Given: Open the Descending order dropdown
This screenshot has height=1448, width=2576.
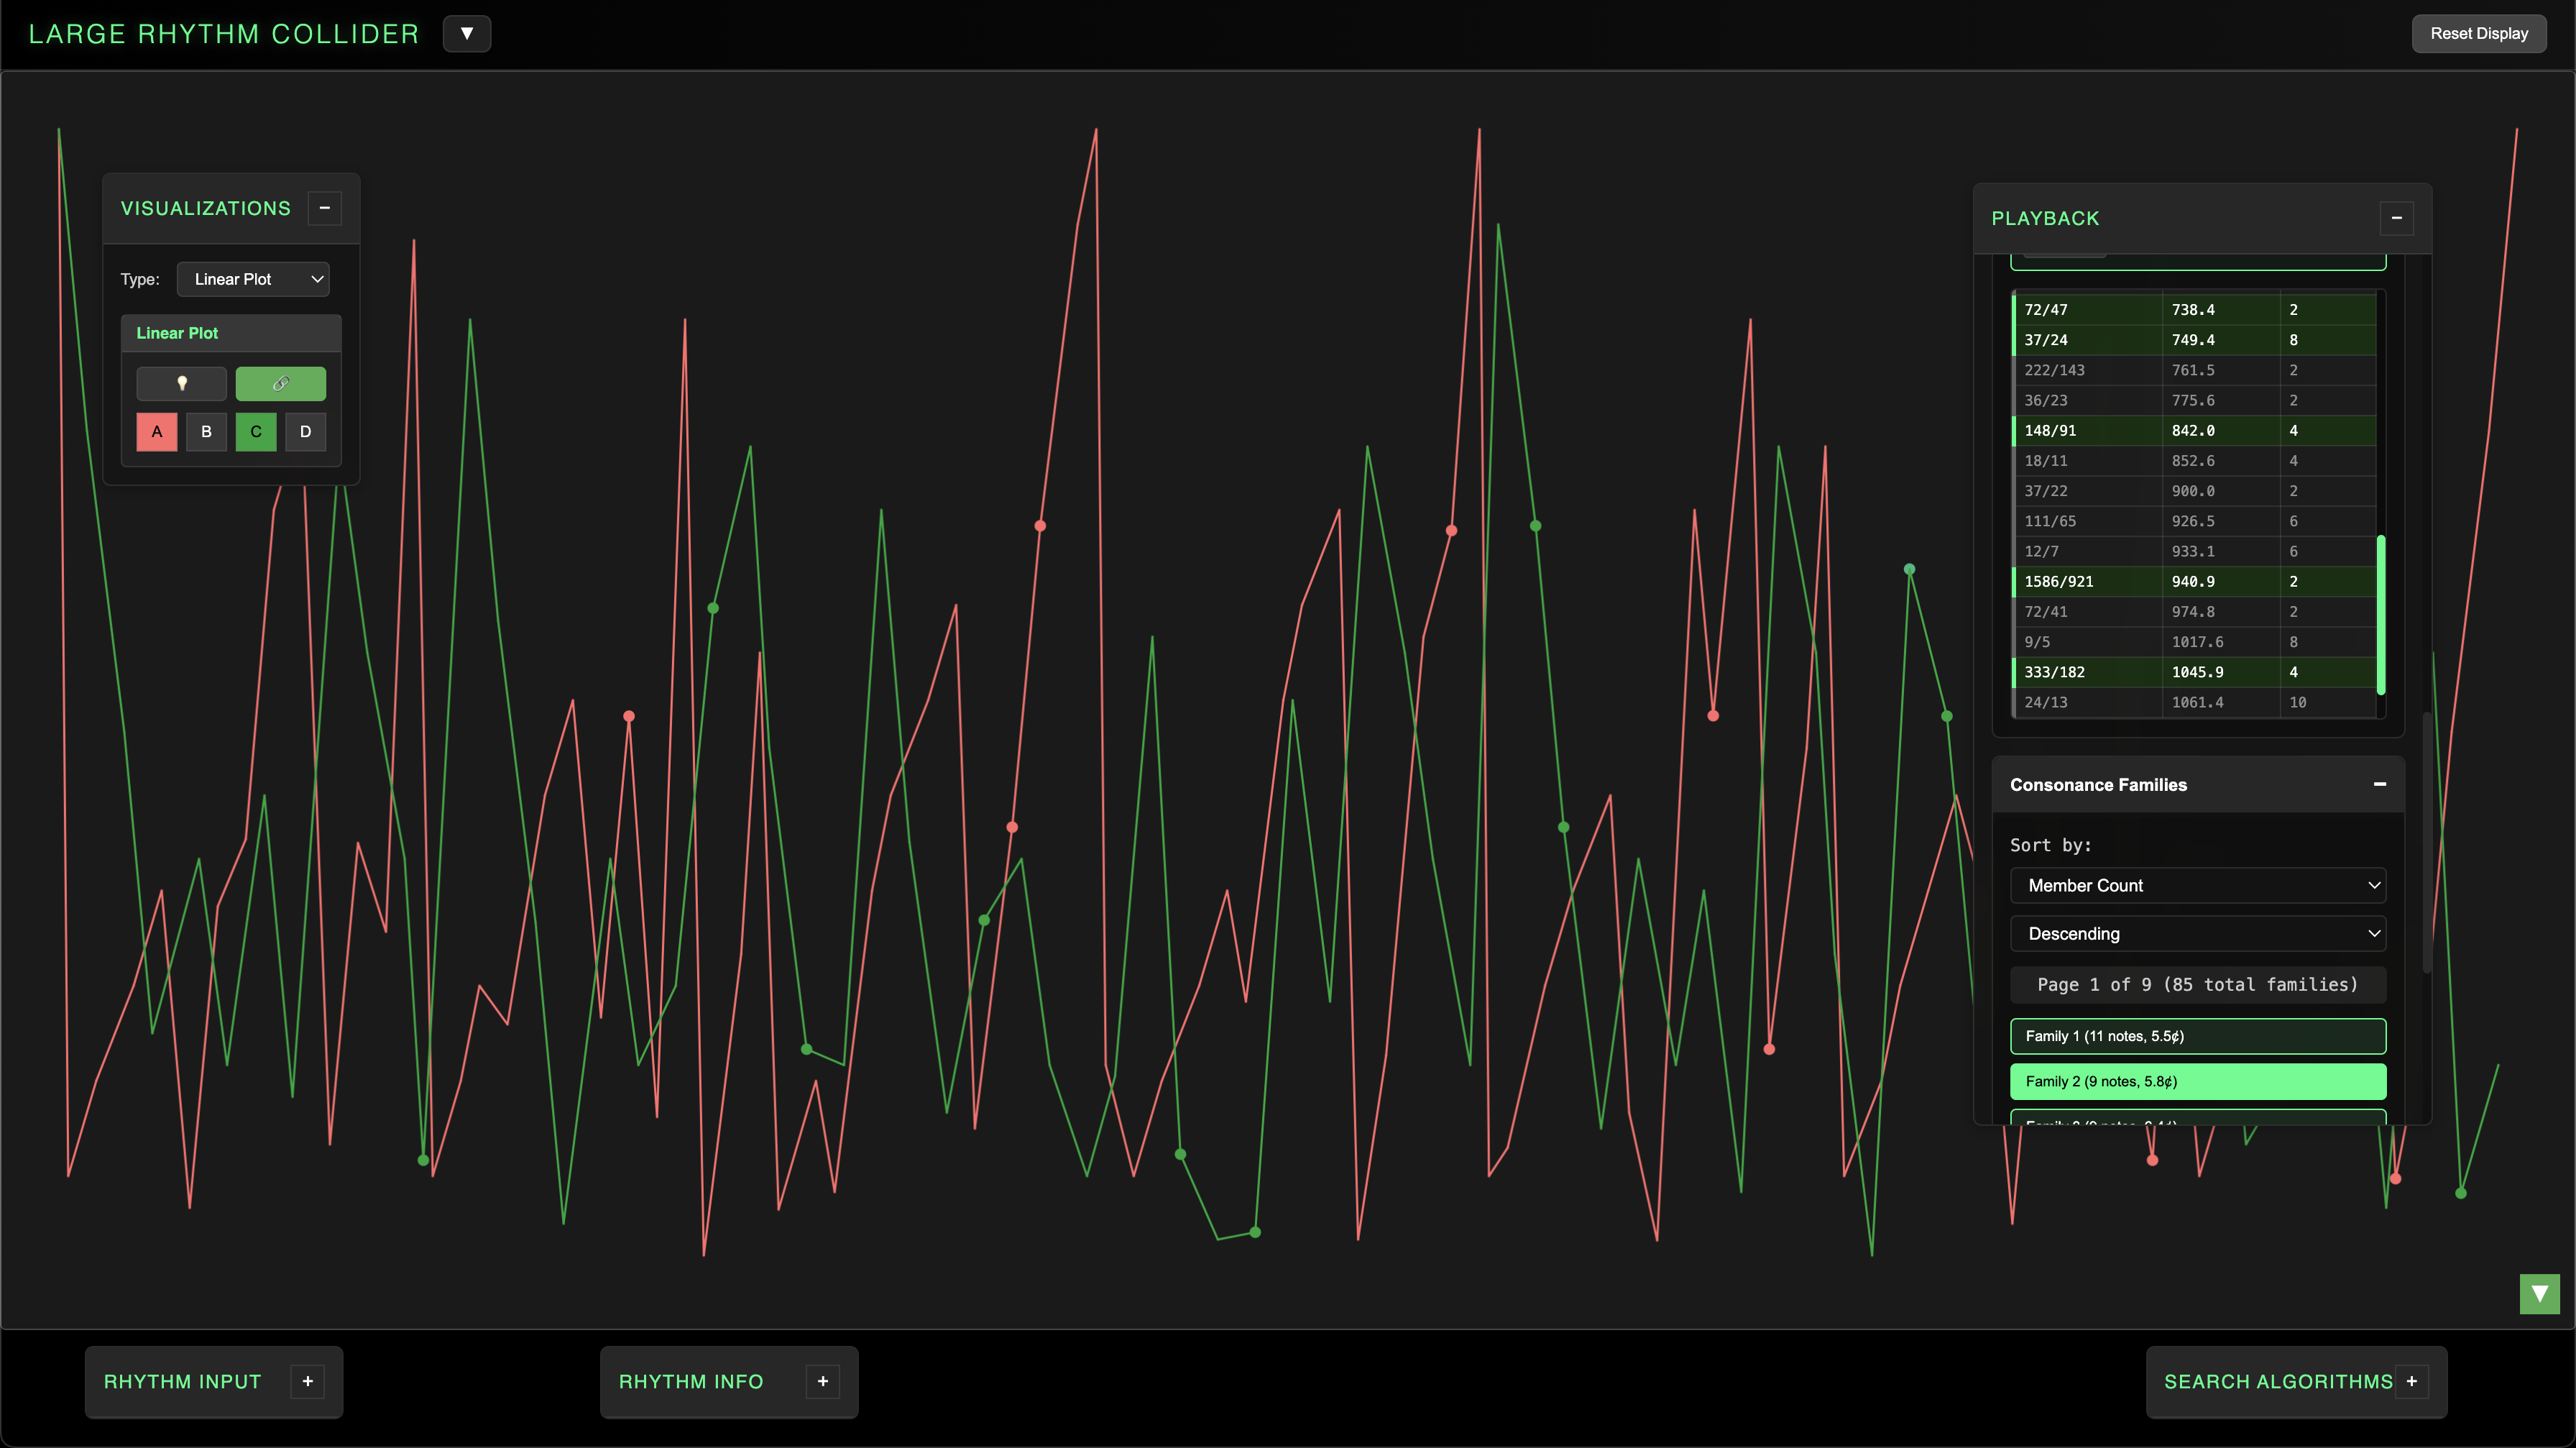Looking at the screenshot, I should (2197, 933).
